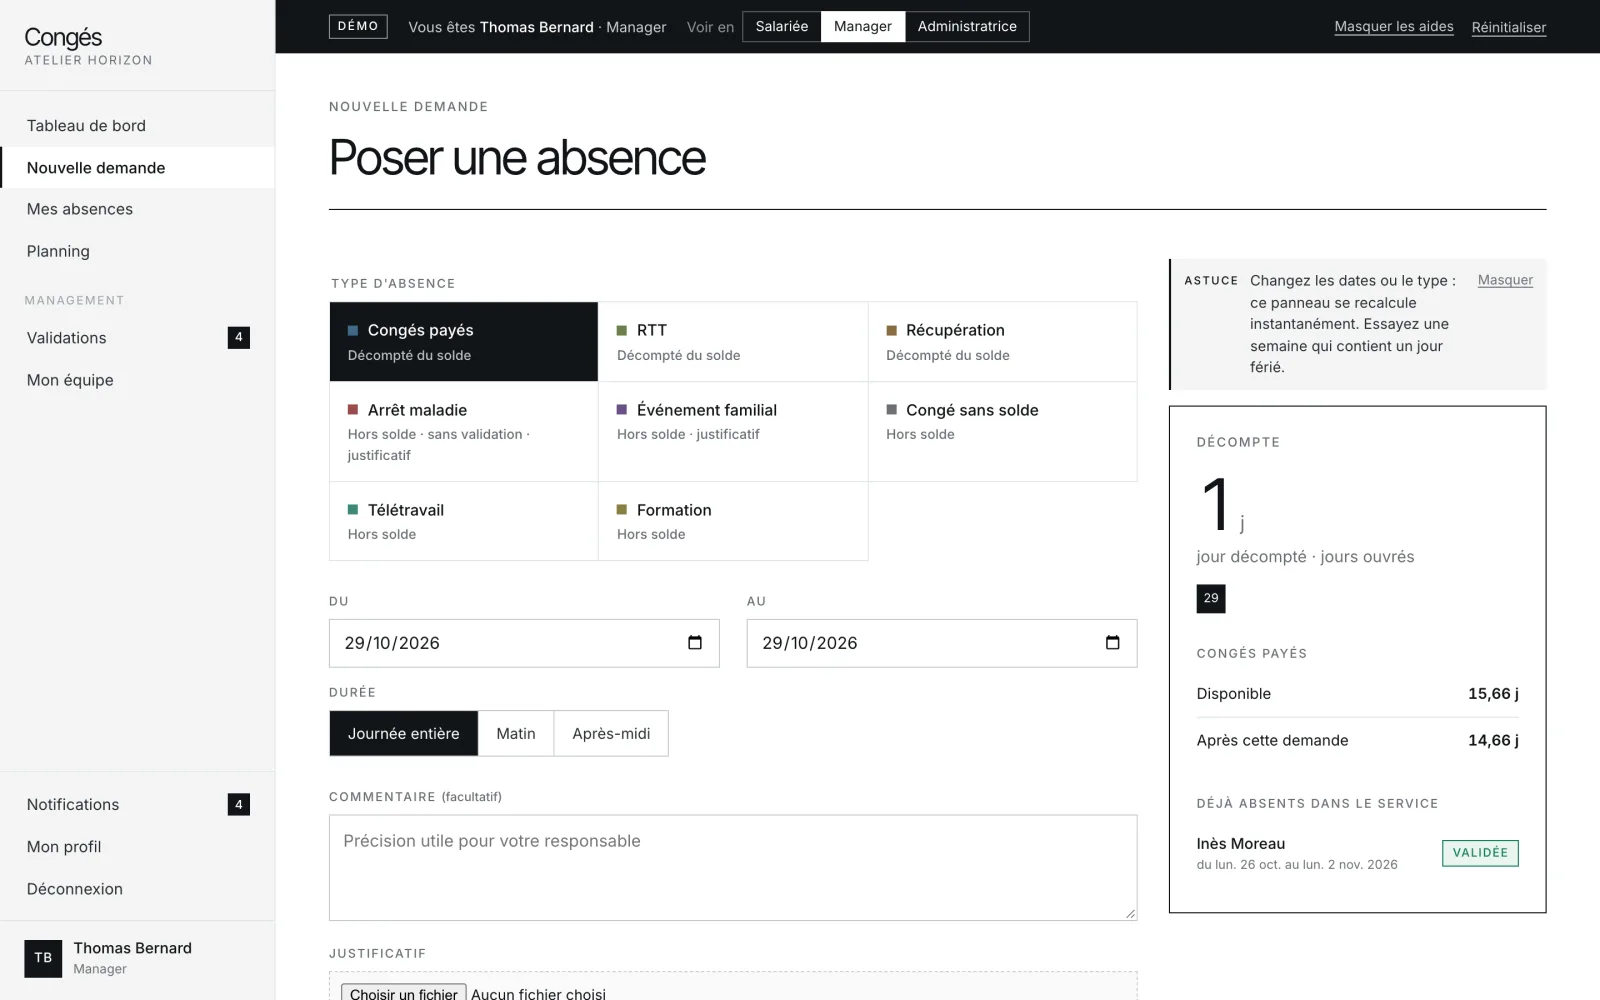Viewport: 1600px width, 1000px height.
Task: Click the Validations count badge
Action: [x=238, y=338]
